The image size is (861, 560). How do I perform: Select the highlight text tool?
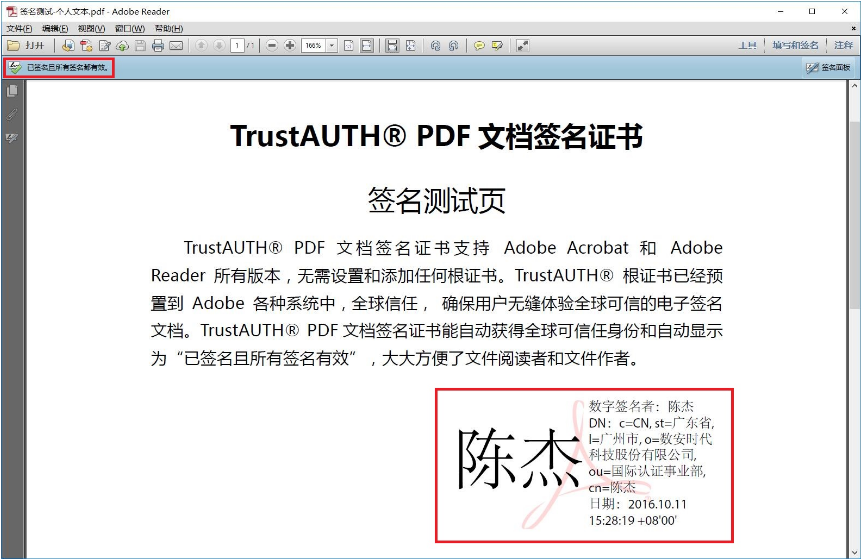pyautogui.click(x=497, y=46)
